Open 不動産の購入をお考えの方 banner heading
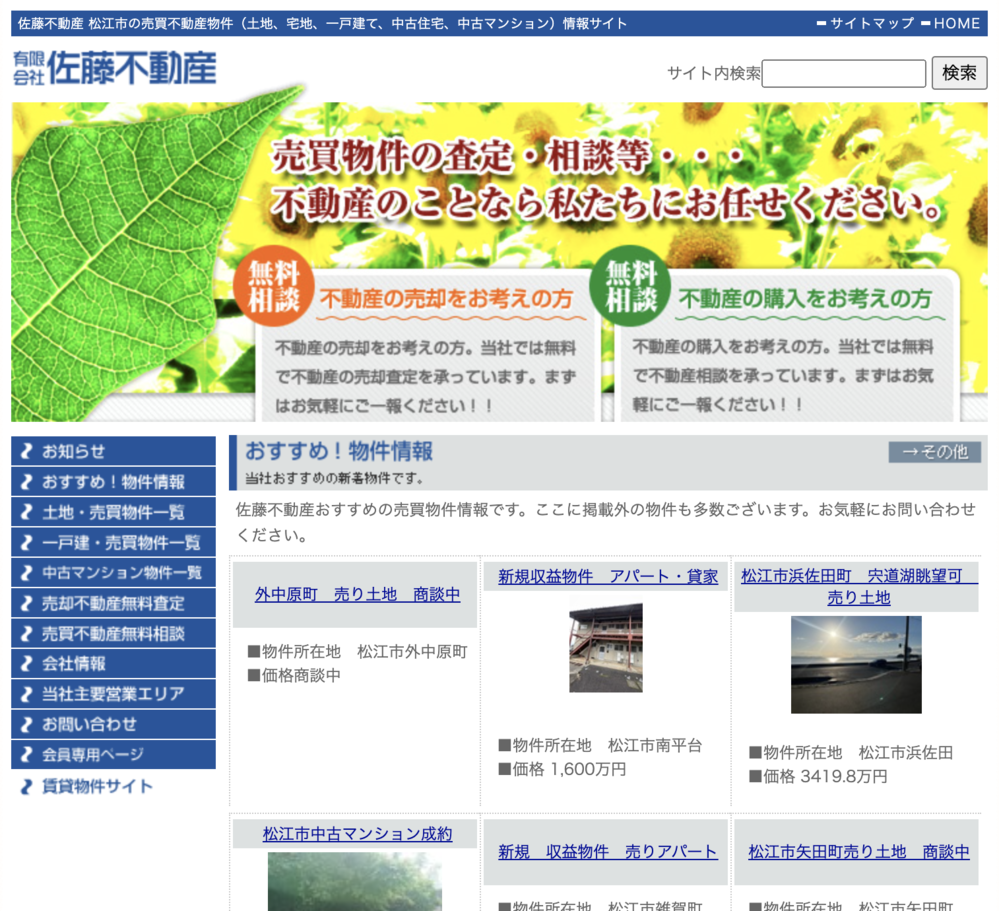Viewport: 999px width, 911px height. click(x=805, y=299)
